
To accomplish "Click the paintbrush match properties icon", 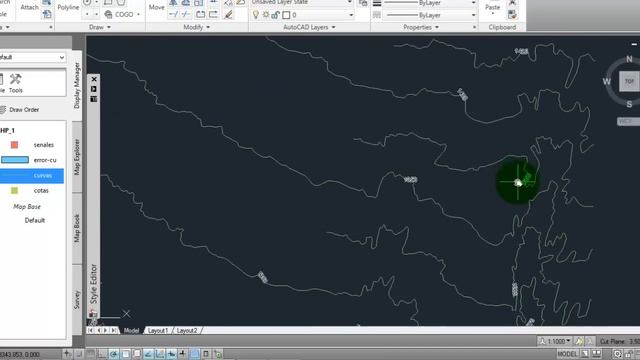I will (x=229, y=15).
